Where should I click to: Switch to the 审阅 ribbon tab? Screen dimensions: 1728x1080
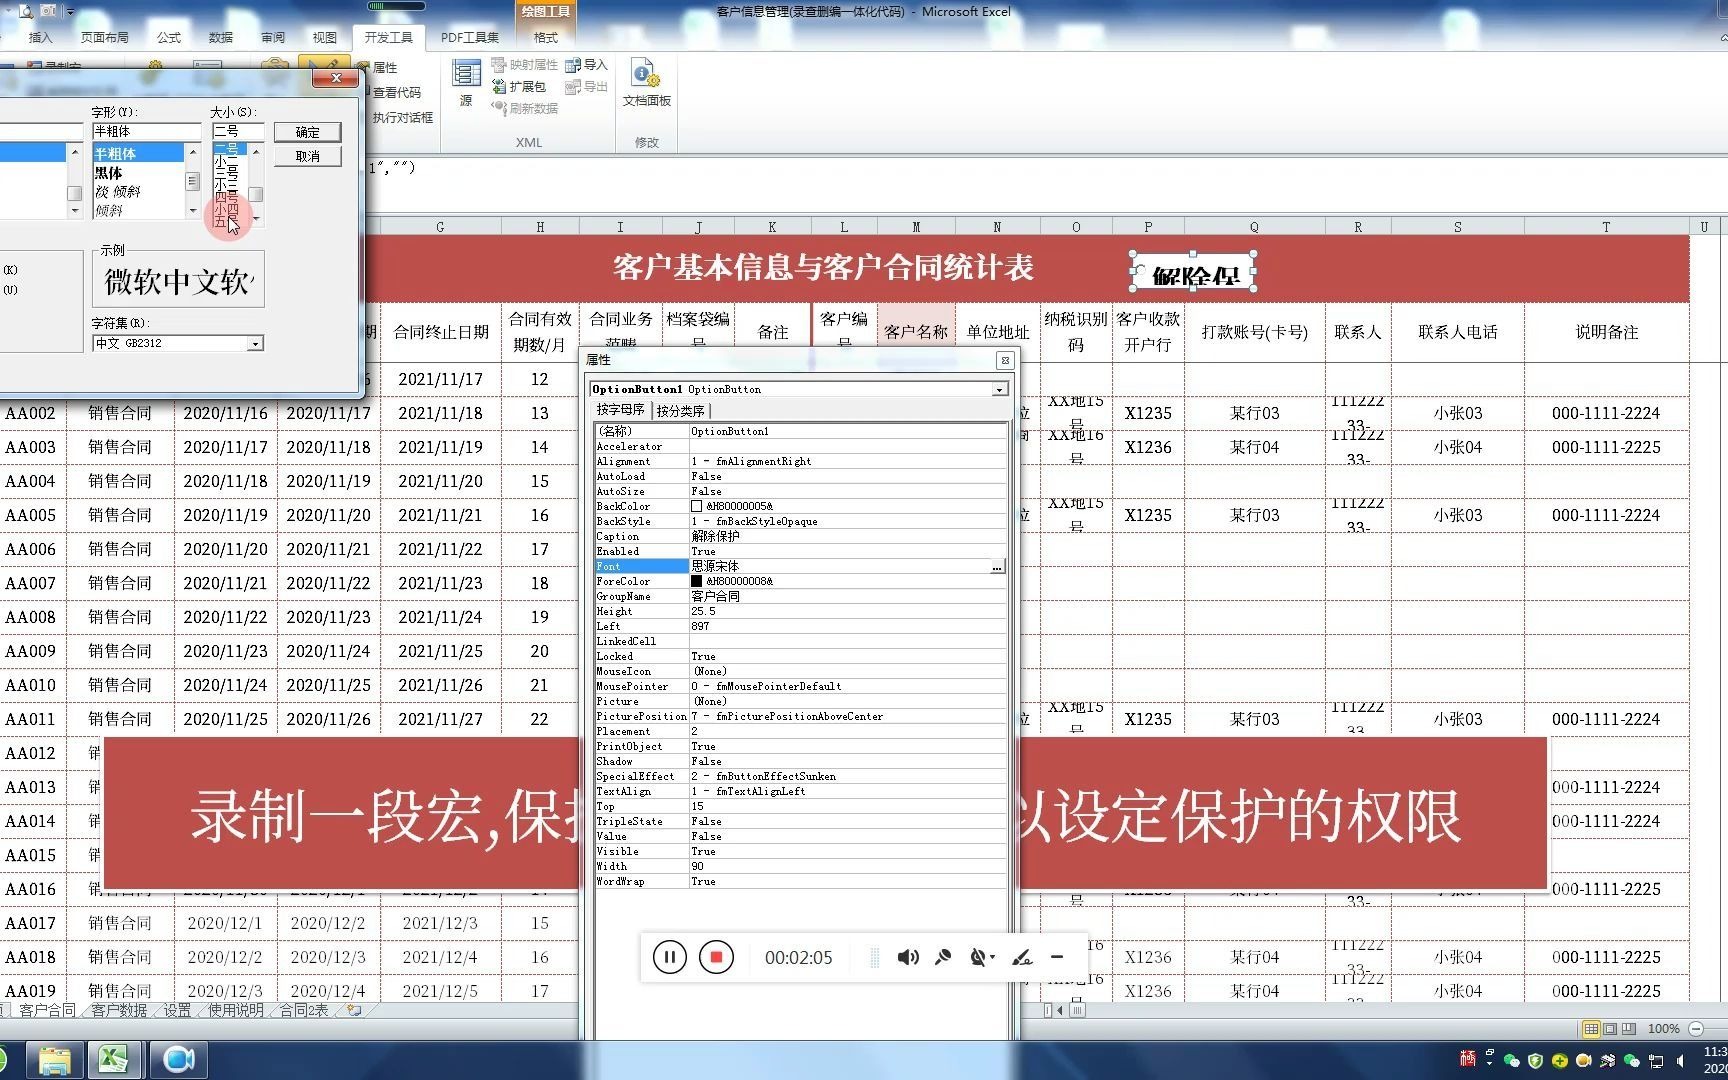(273, 37)
